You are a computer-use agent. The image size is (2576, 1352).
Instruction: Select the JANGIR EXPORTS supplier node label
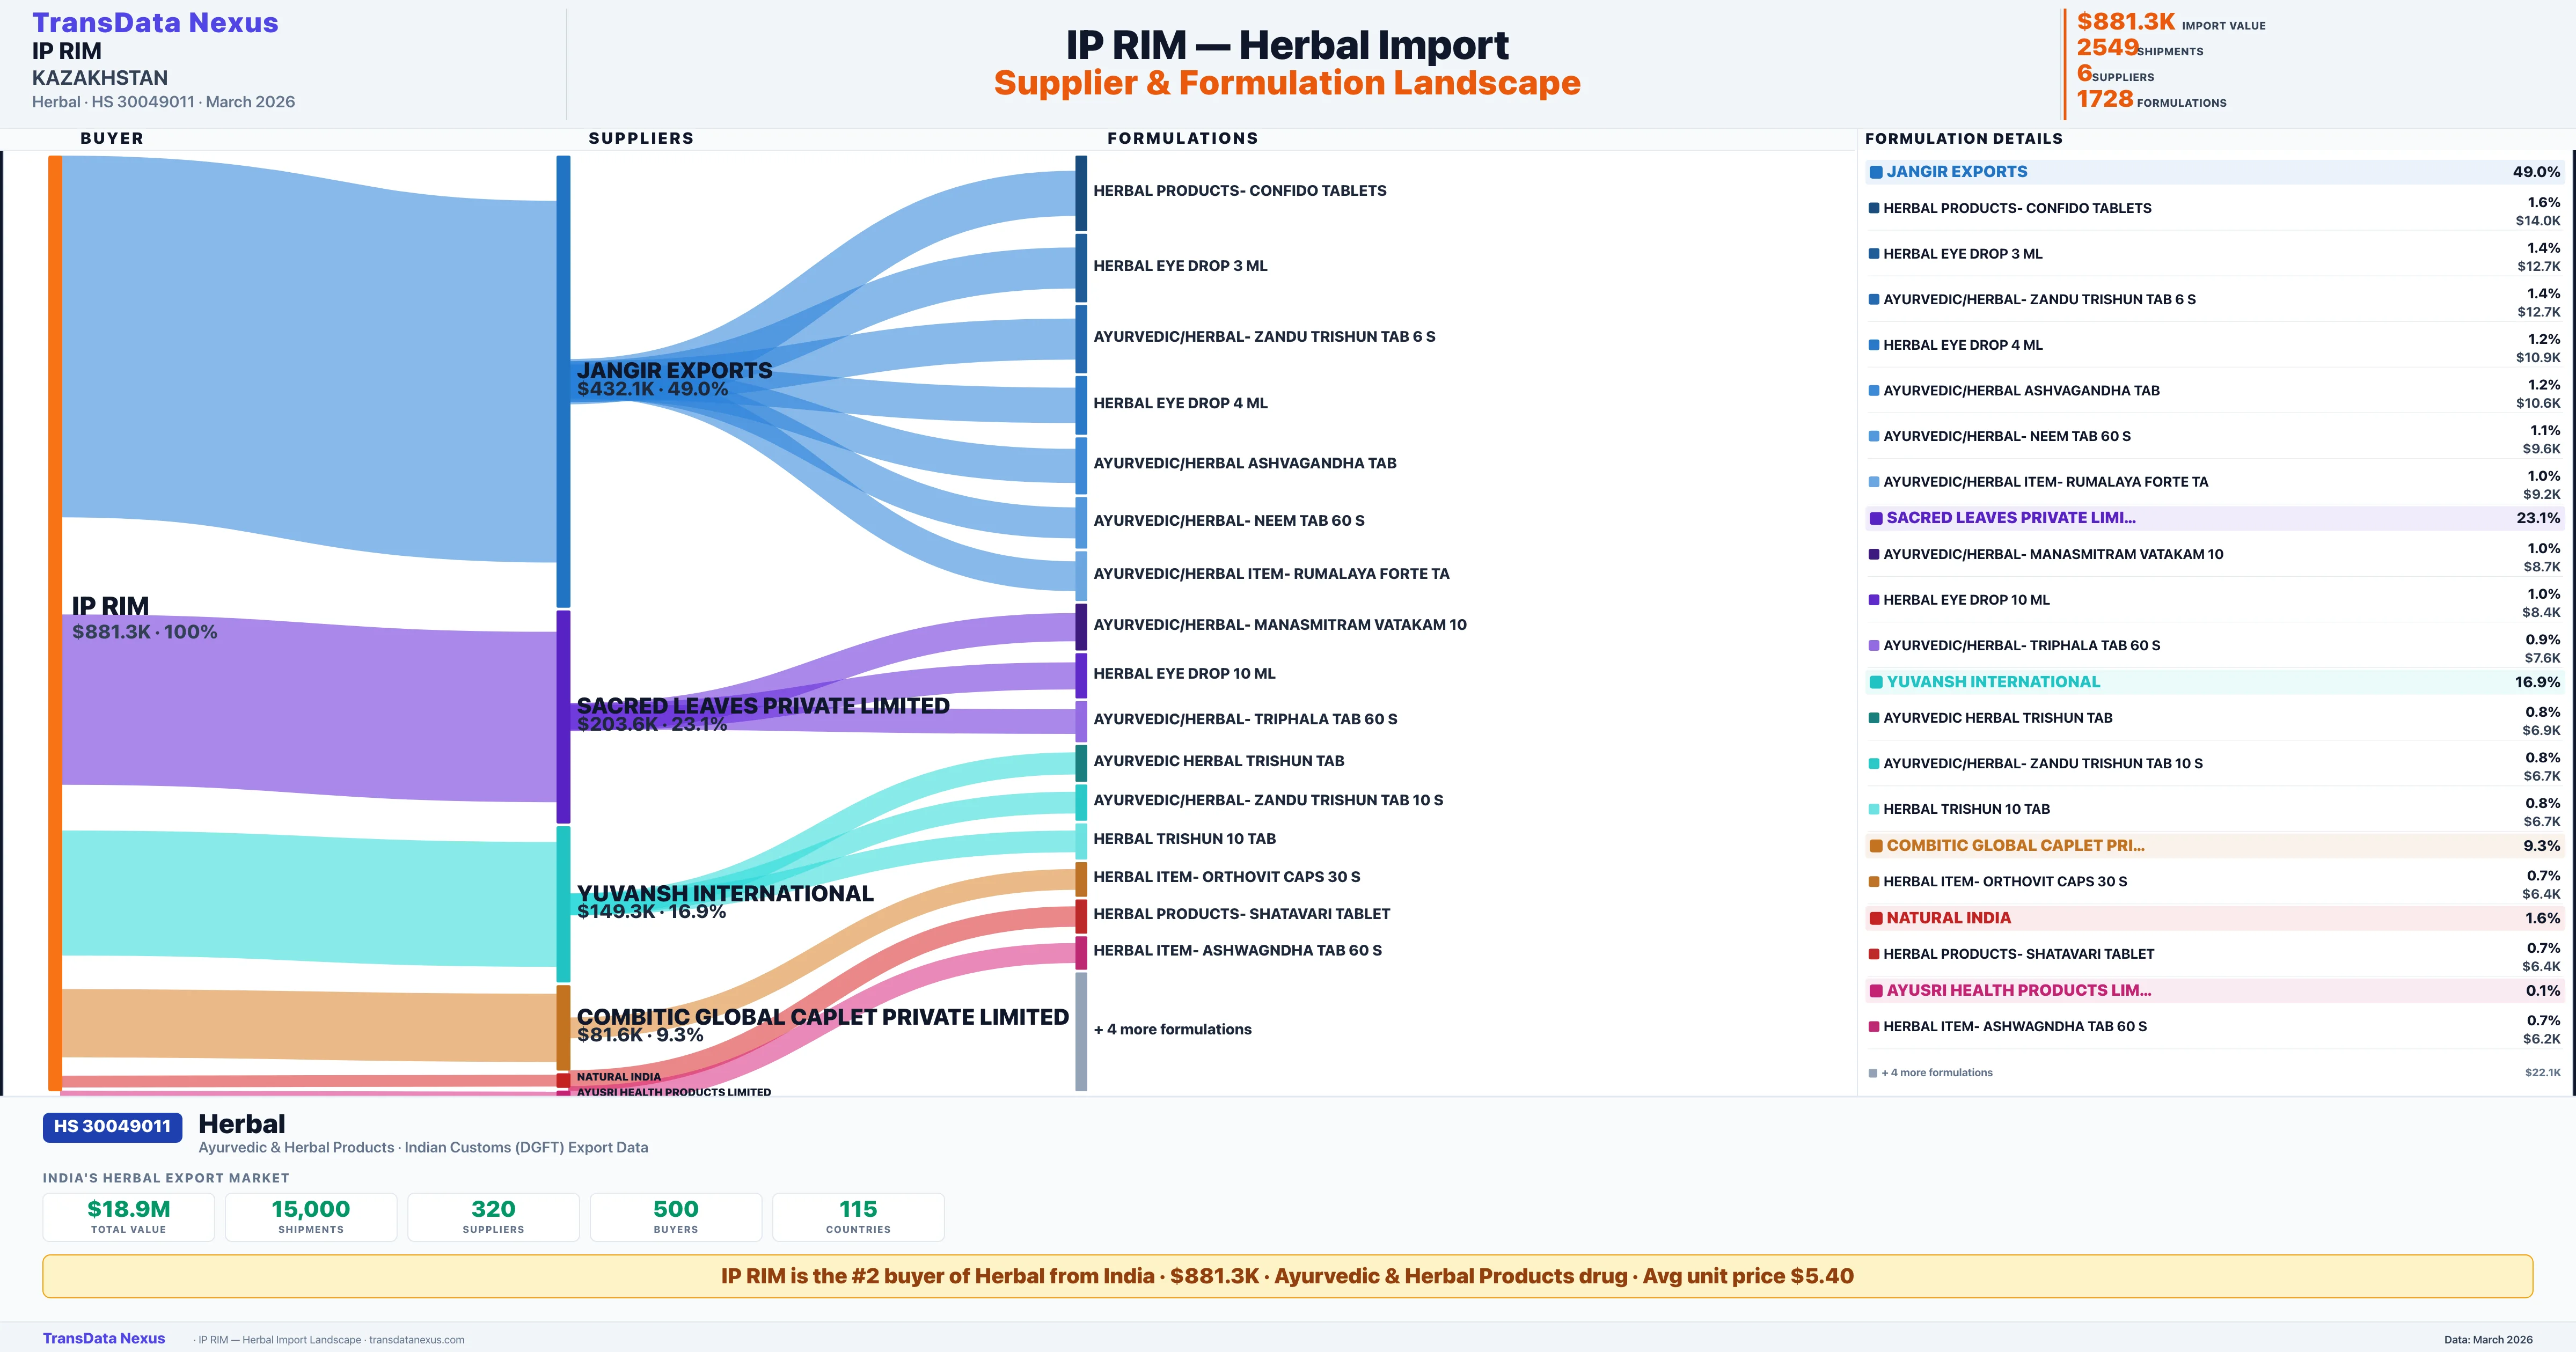(x=674, y=371)
